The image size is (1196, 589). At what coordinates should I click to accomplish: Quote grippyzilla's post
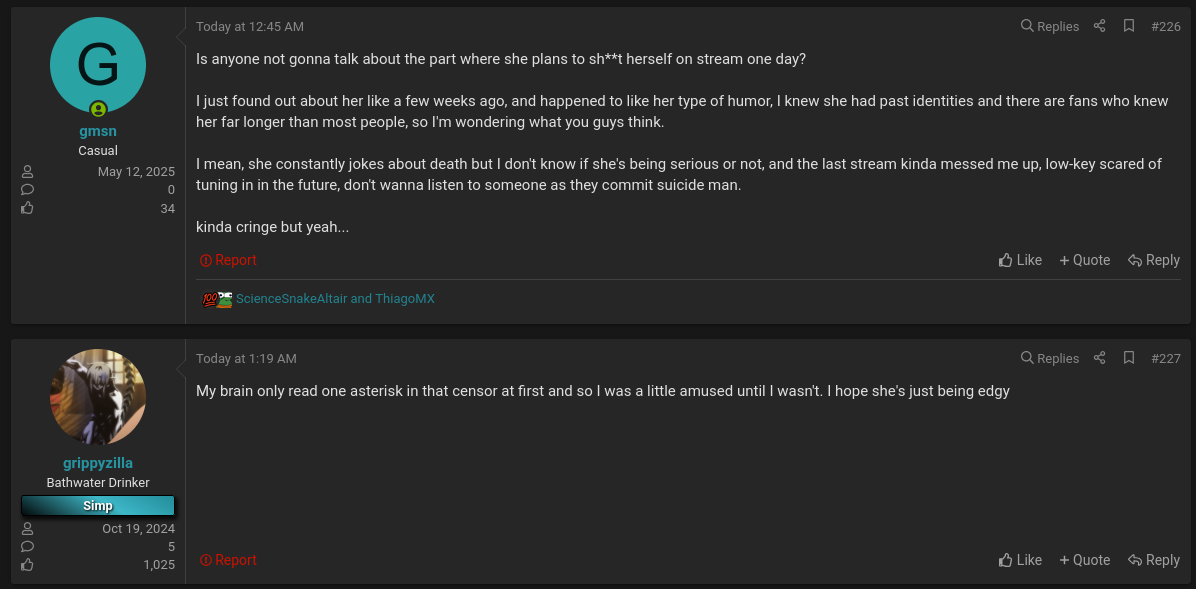(x=1084, y=560)
